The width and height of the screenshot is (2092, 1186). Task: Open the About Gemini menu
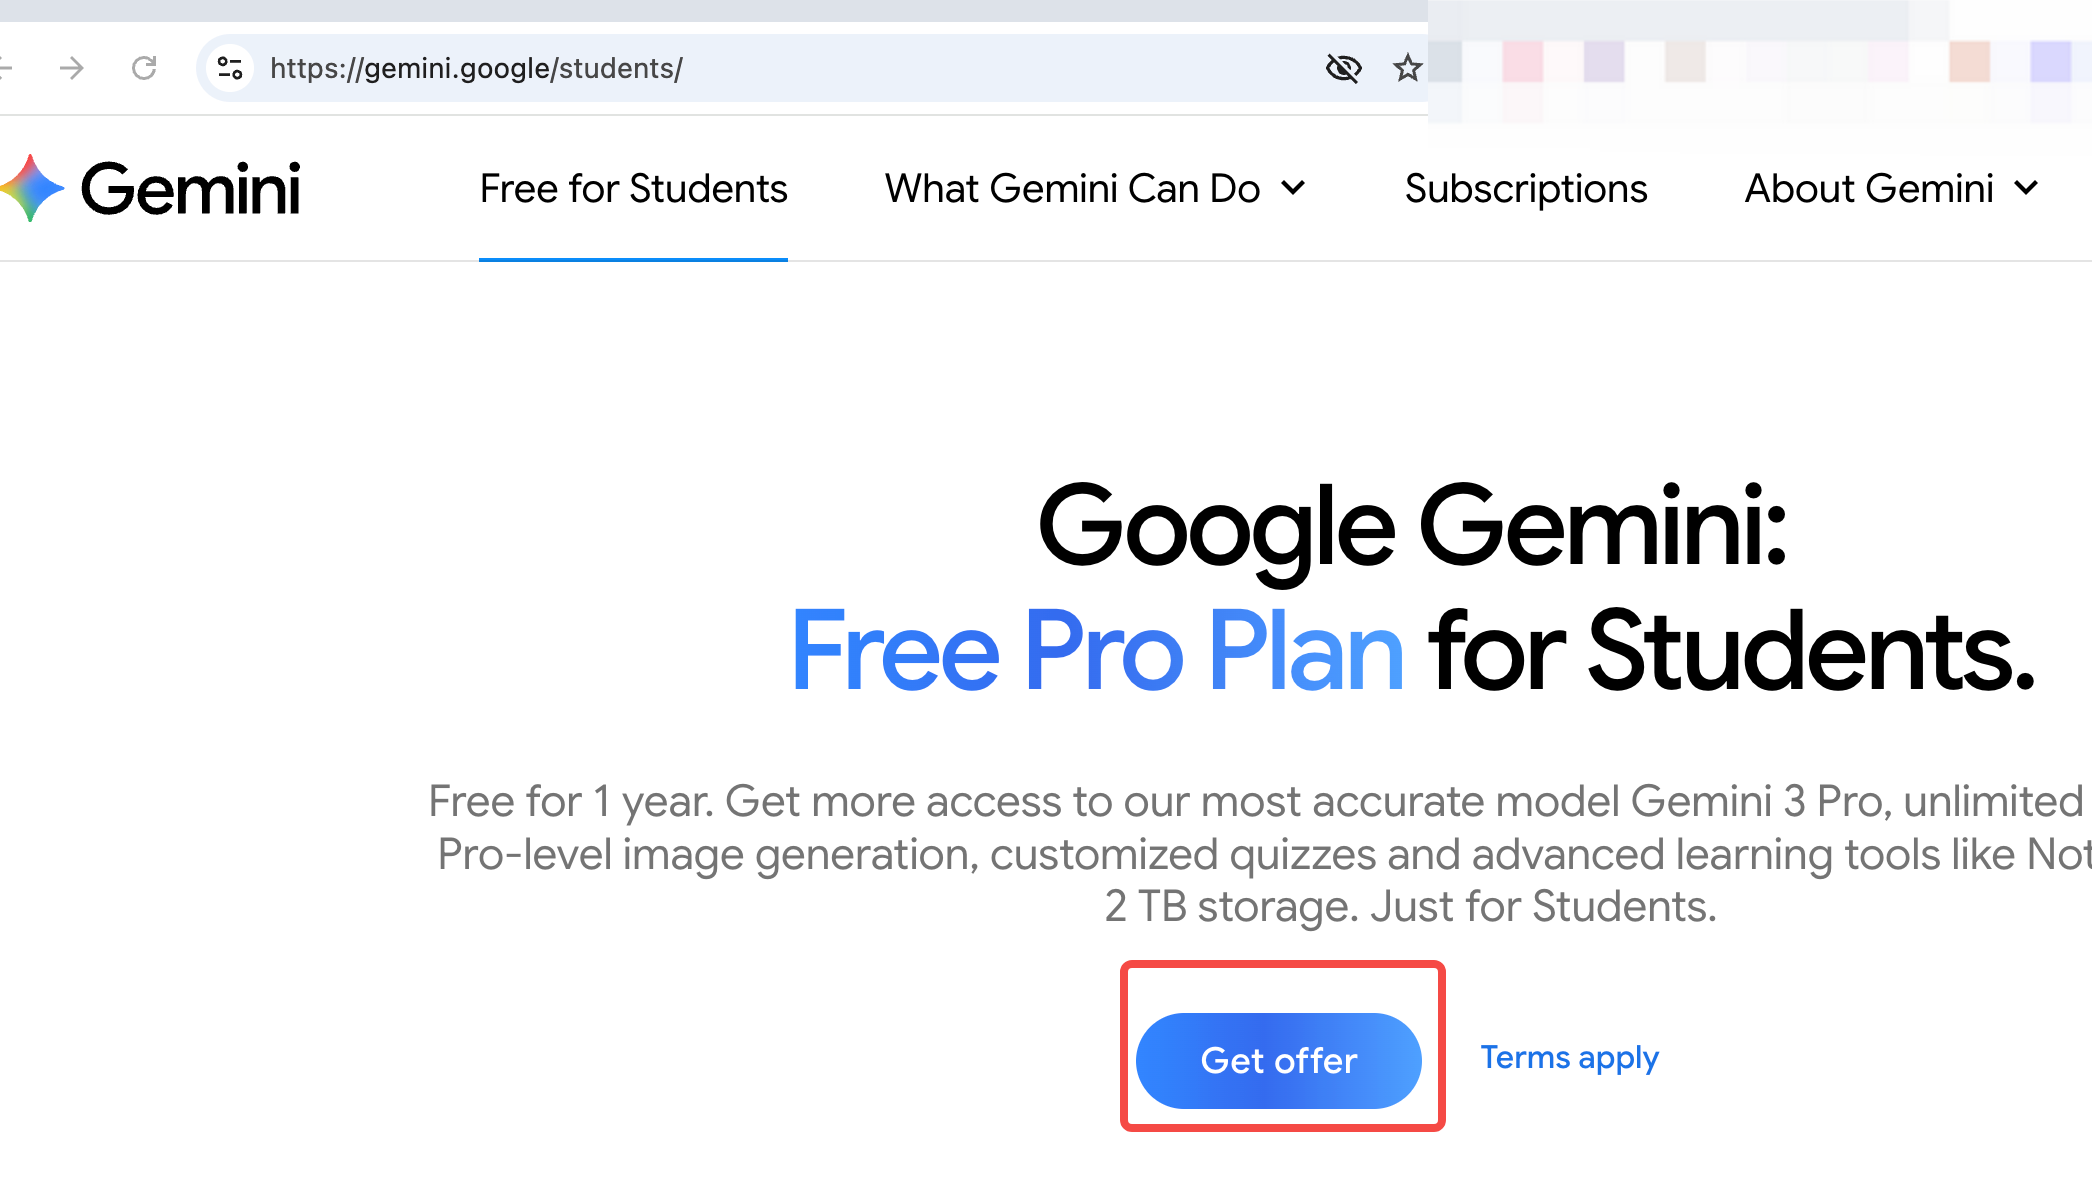[x=1891, y=188]
